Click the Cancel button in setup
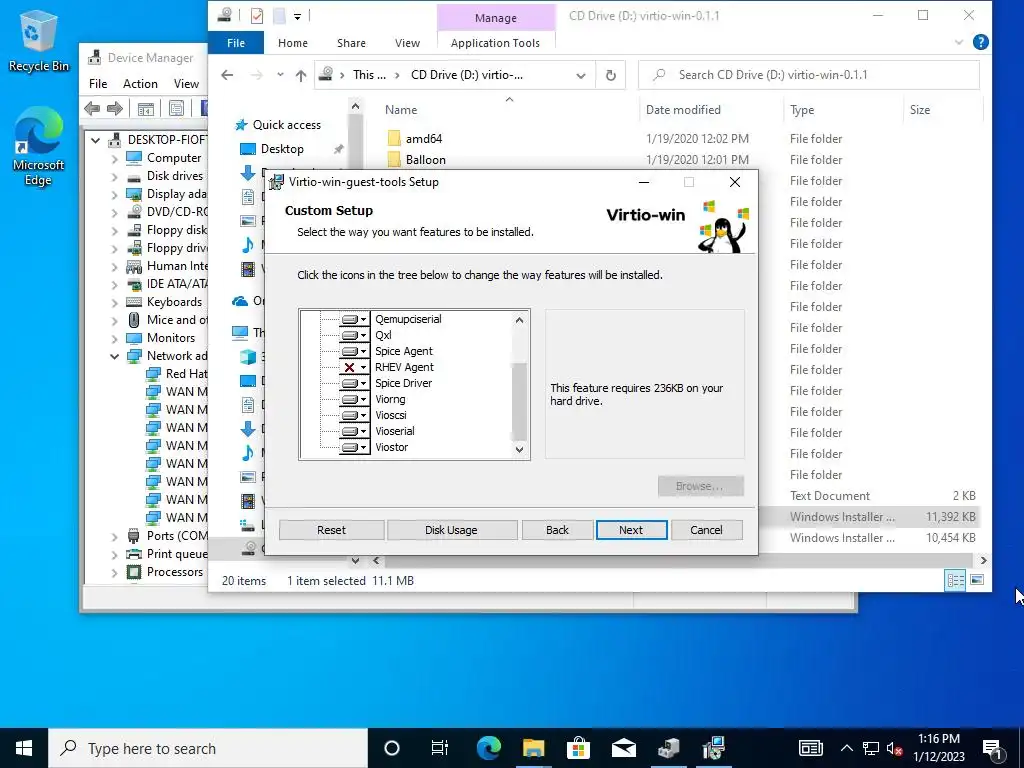 [x=707, y=530]
